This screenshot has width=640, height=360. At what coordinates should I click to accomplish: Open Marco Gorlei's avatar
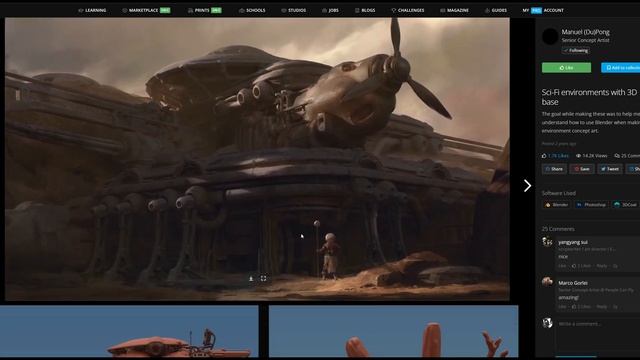pyautogui.click(x=547, y=282)
